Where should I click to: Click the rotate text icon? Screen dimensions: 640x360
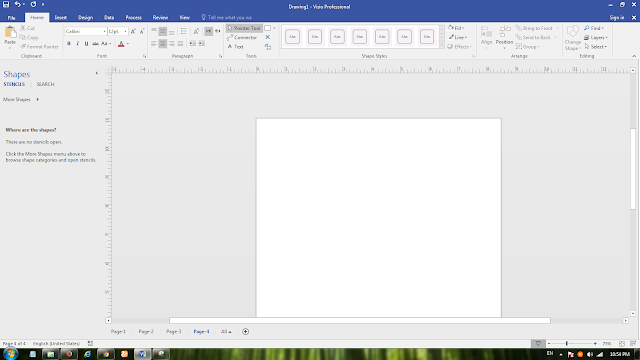pos(196,31)
